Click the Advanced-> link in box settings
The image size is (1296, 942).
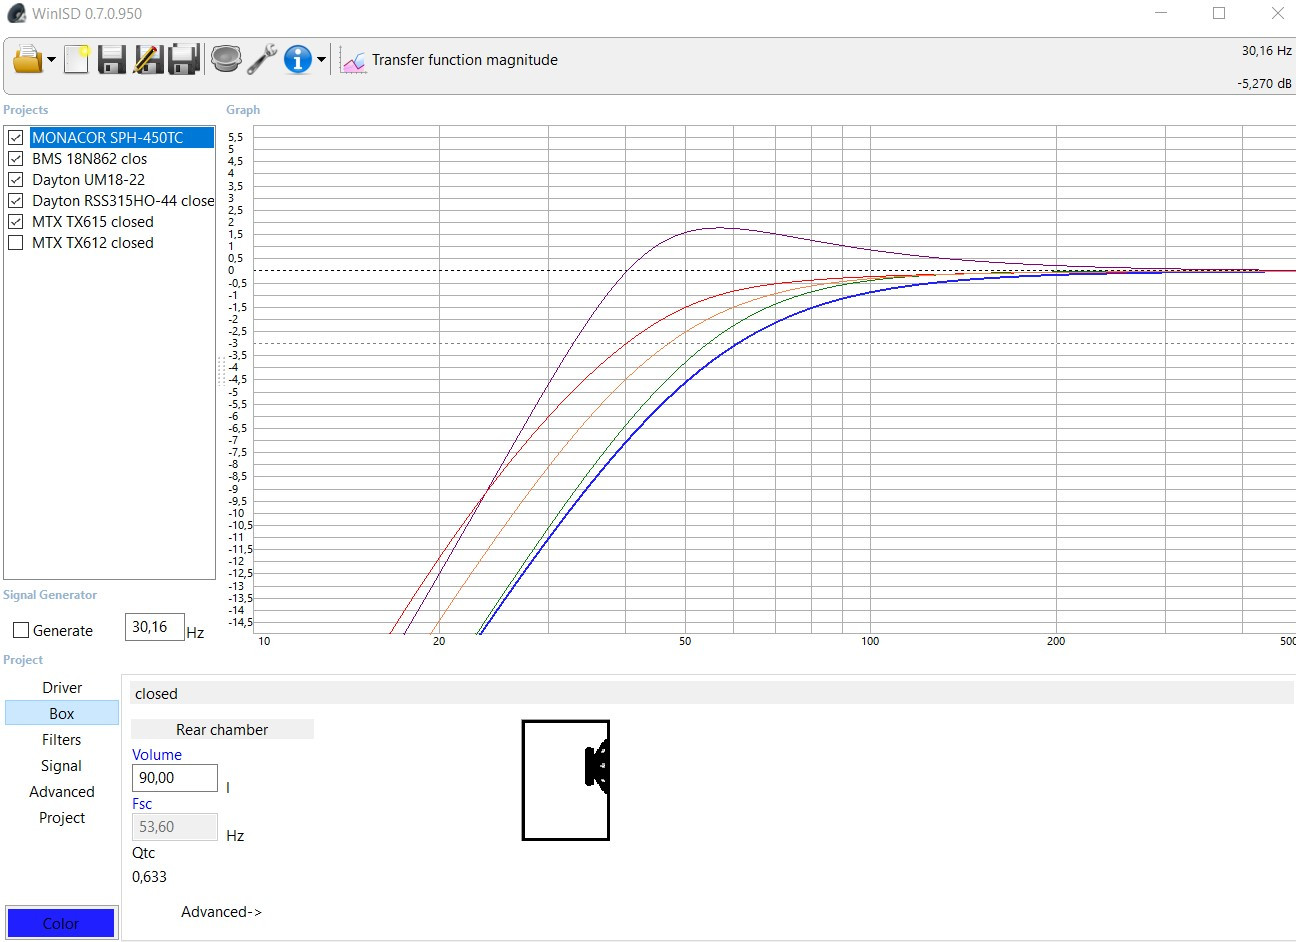pyautogui.click(x=221, y=912)
